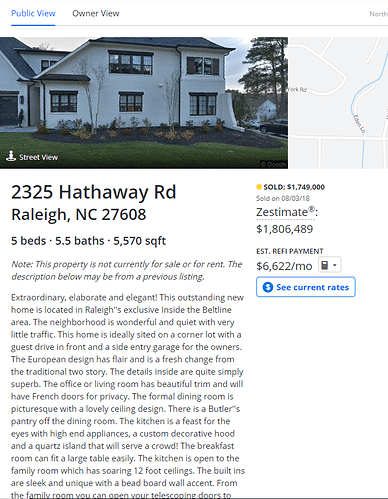Viewport: 388px width, 499px height.
Task: Click the Street View pegman icon
Action: (x=11, y=156)
